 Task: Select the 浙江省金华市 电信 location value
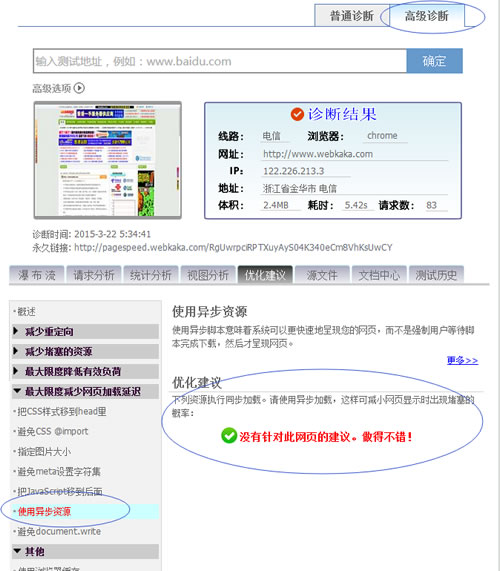click(300, 188)
